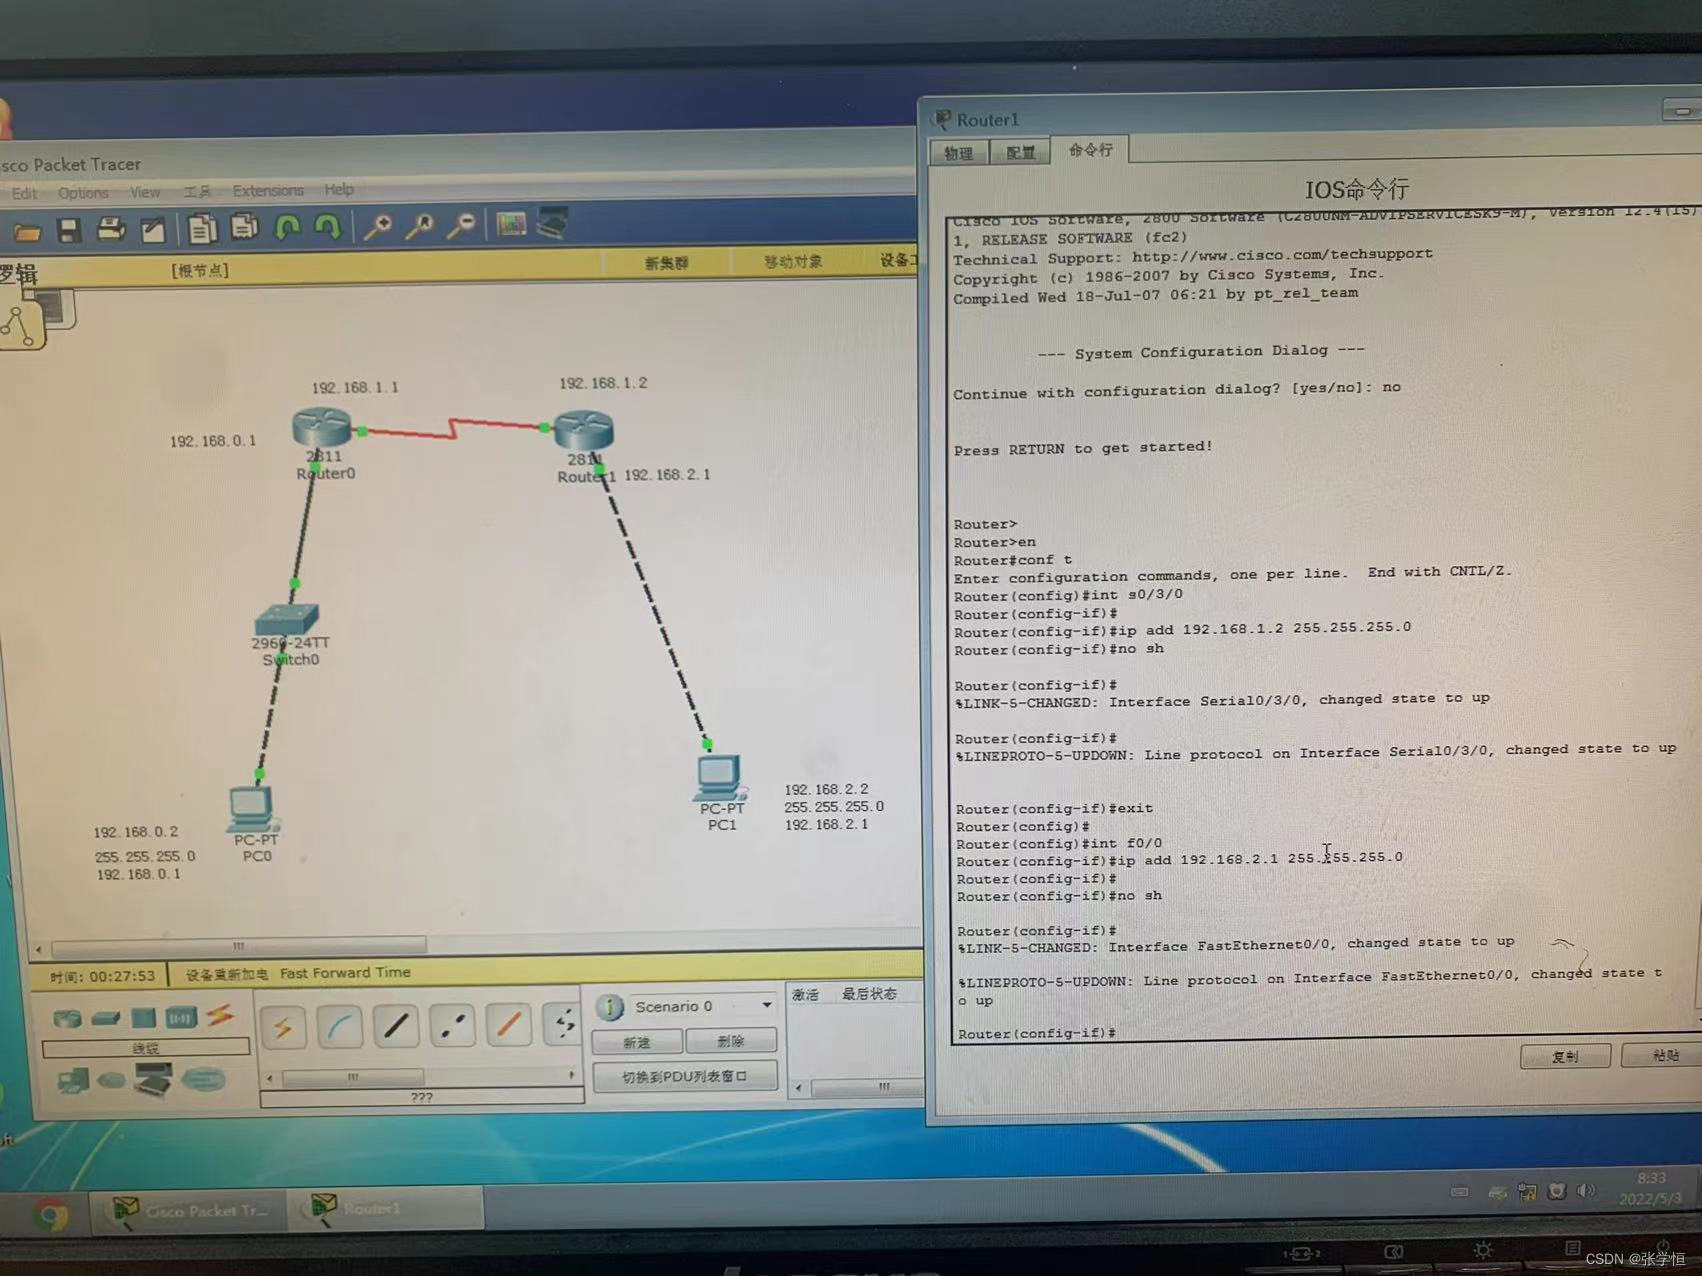
Task: Choose the copper cross-over dashed cable
Action: [x=452, y=1024]
